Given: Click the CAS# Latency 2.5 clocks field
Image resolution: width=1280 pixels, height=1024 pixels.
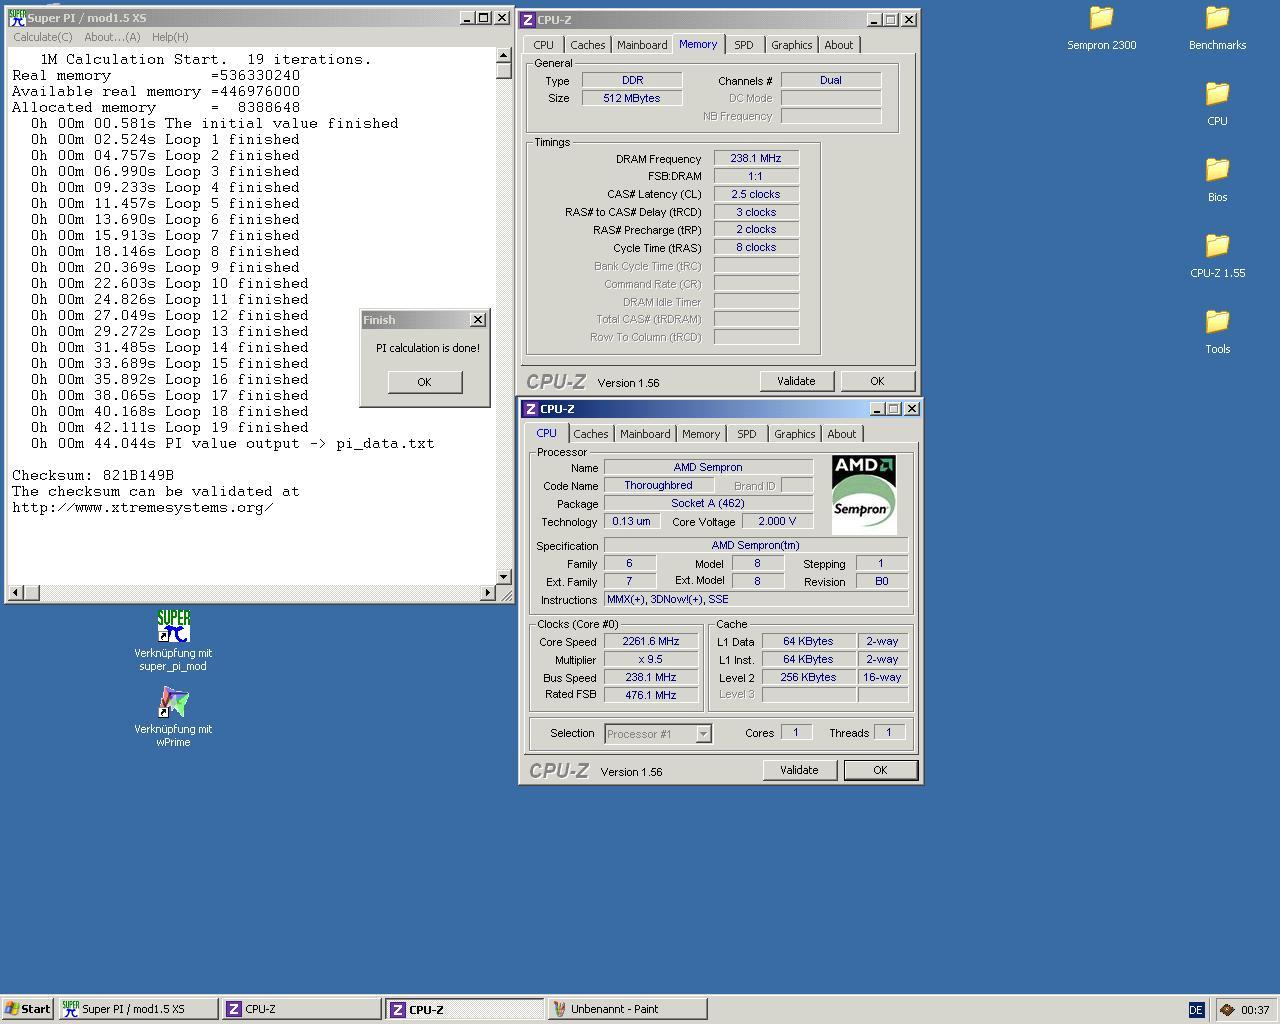Looking at the screenshot, I should (756, 194).
